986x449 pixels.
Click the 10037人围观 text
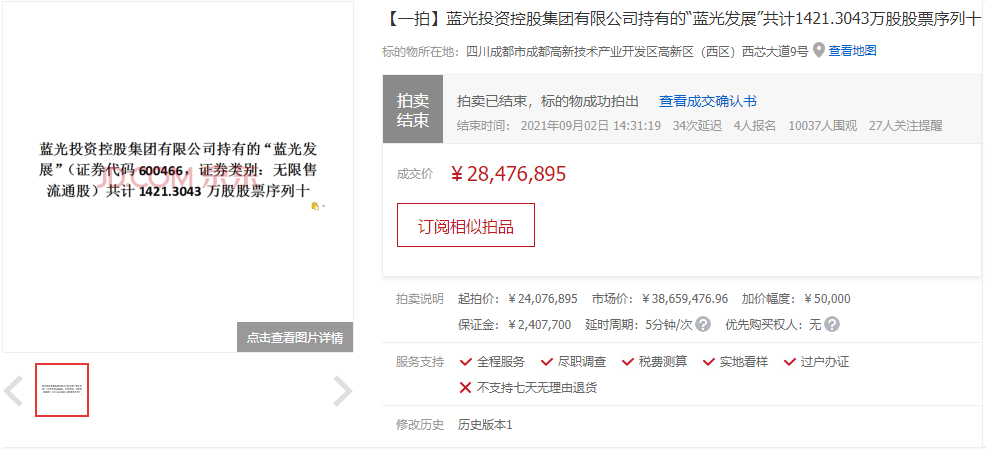pos(823,125)
